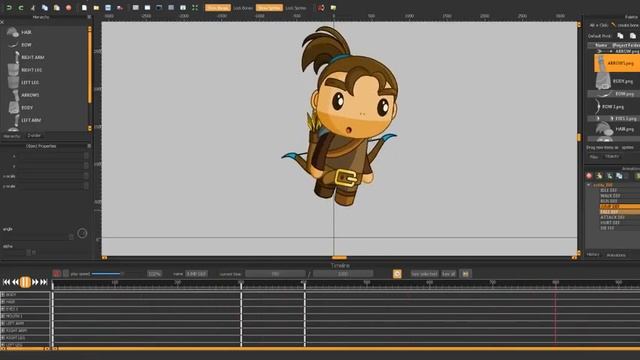Click the red circle toolbar icon

tap(69, 8)
